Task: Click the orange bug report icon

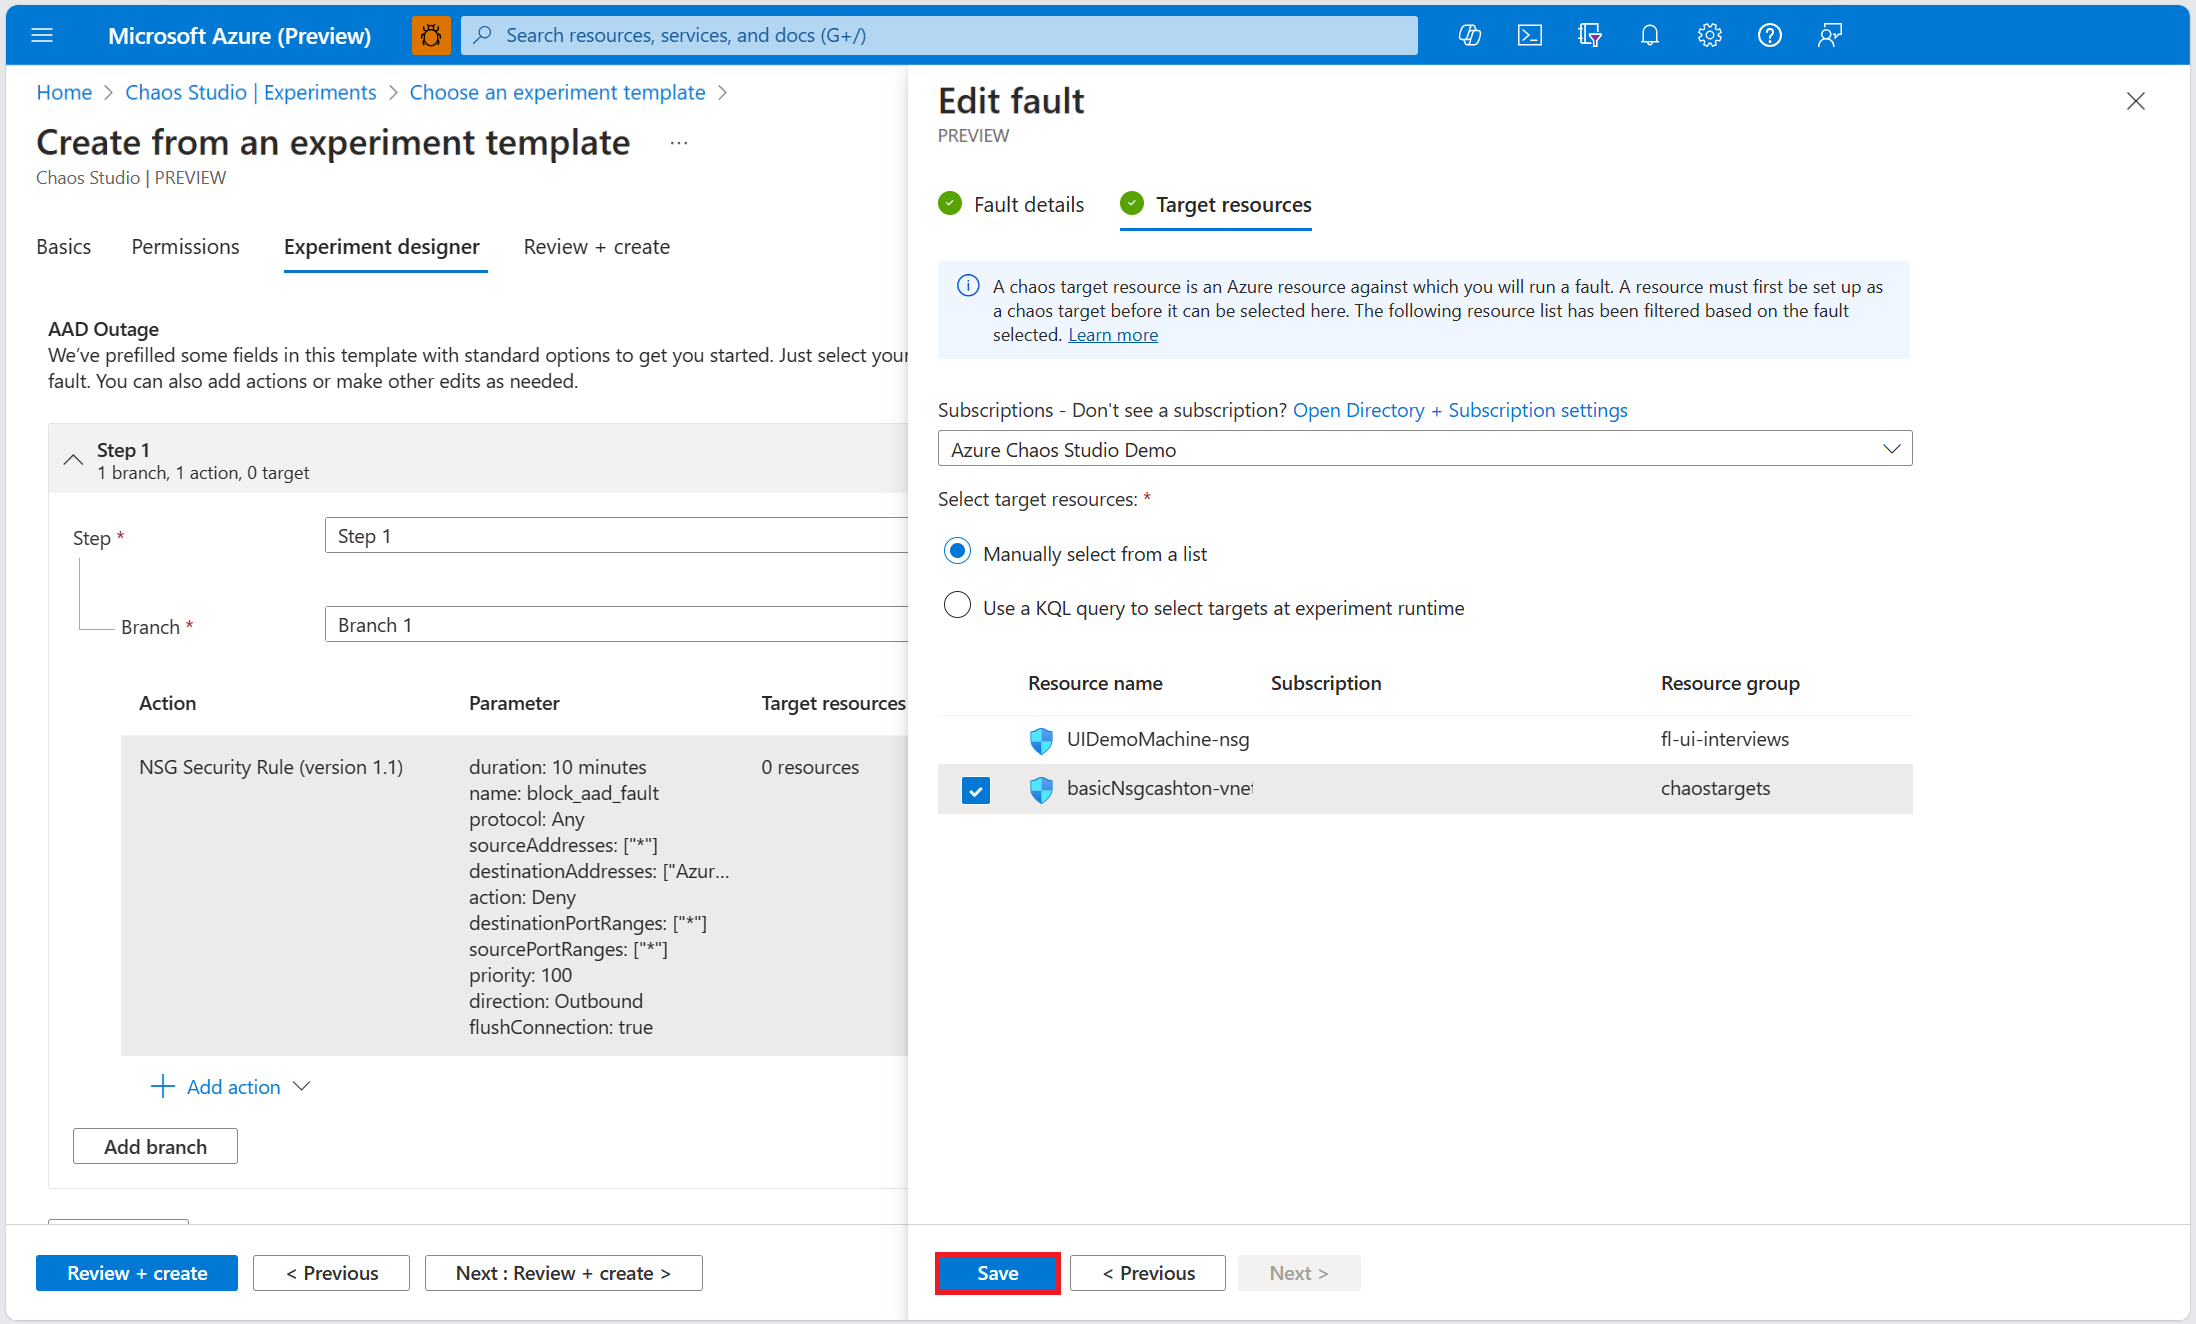Action: click(x=430, y=34)
